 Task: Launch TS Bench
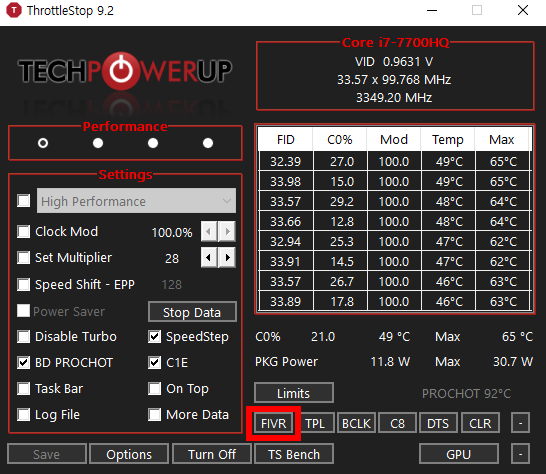[x=294, y=454]
